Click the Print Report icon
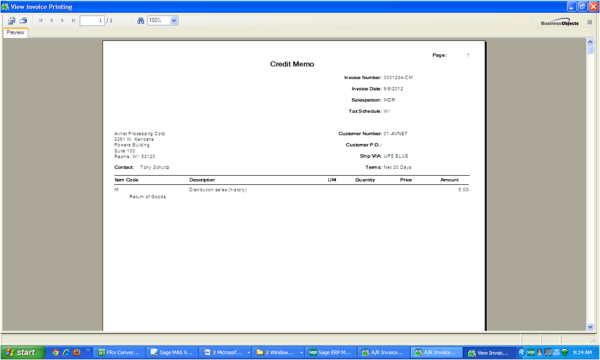Viewport: 600px width, 360px height. [23, 21]
